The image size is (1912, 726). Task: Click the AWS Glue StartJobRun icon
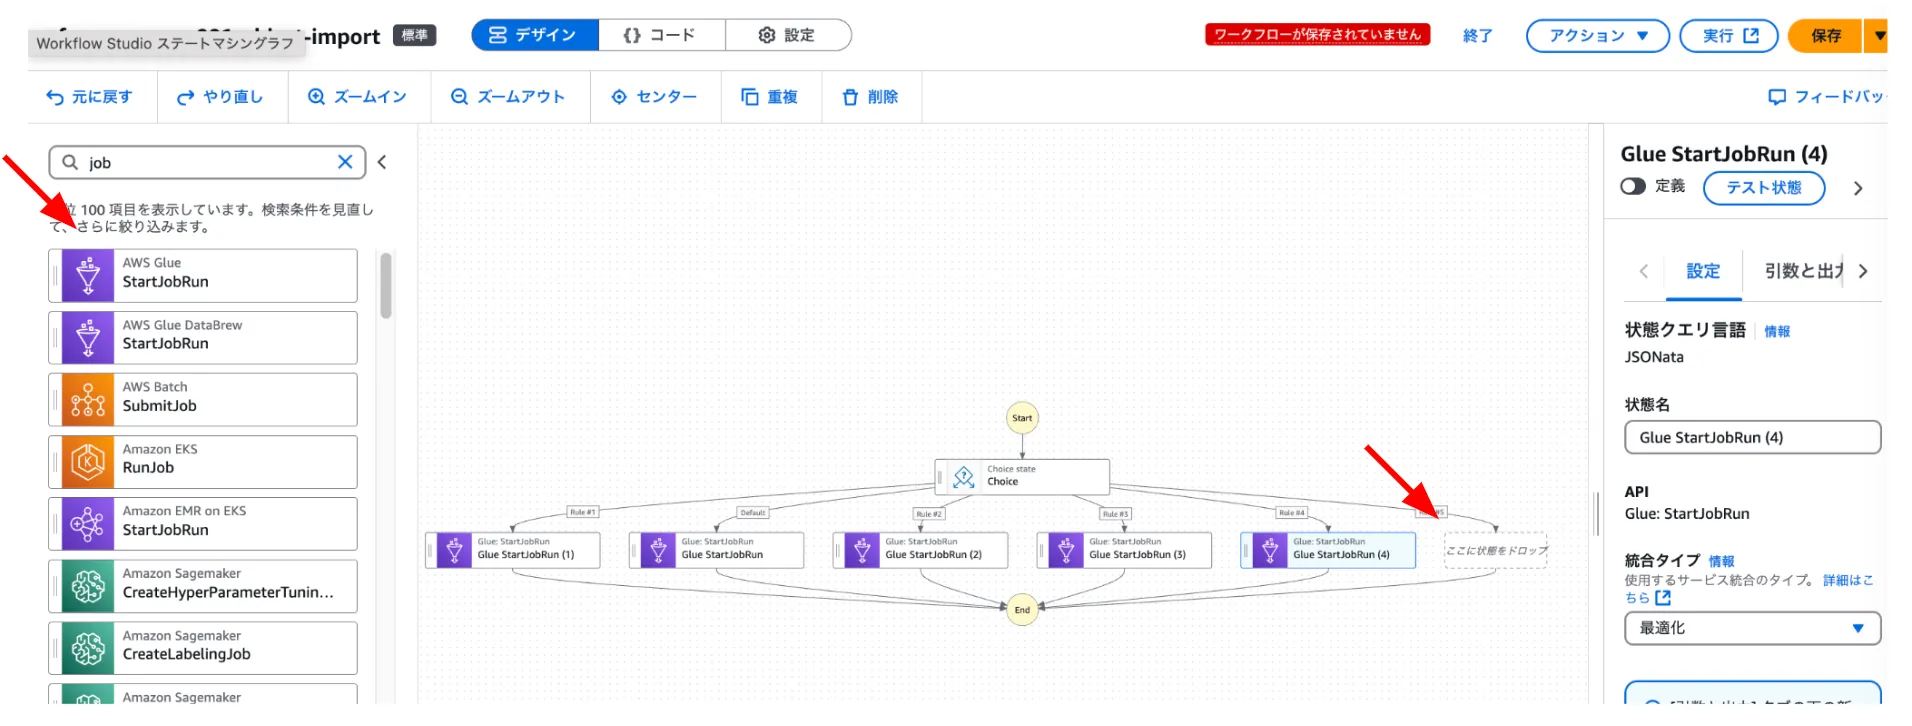(x=88, y=276)
